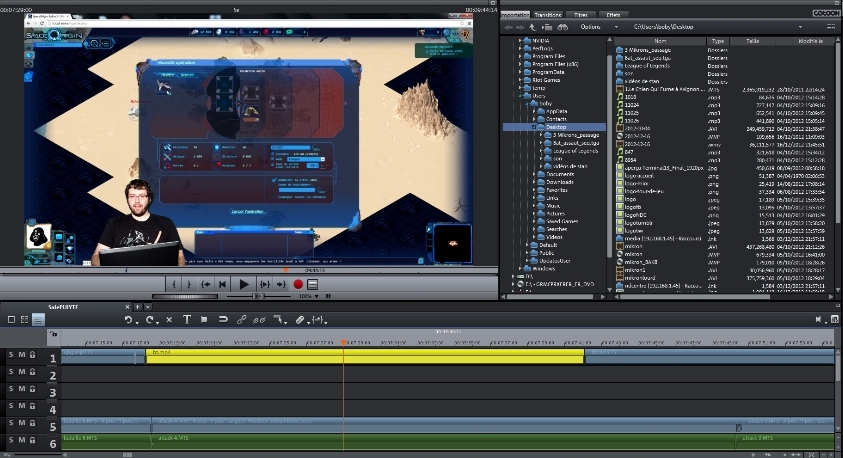Lock track 6
Image resolution: width=843 pixels, height=458 pixels.
[32, 440]
